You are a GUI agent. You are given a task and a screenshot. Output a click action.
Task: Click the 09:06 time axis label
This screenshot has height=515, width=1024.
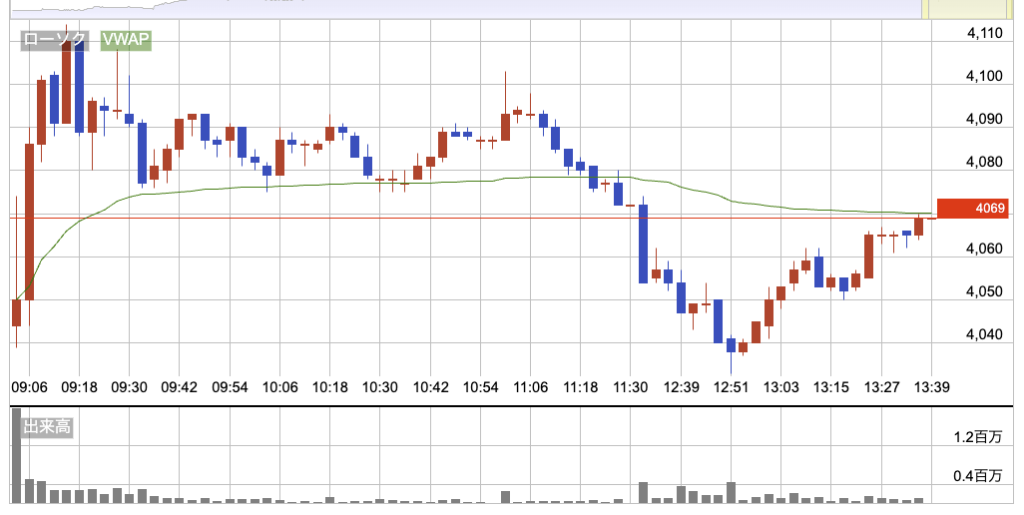pos(29,387)
